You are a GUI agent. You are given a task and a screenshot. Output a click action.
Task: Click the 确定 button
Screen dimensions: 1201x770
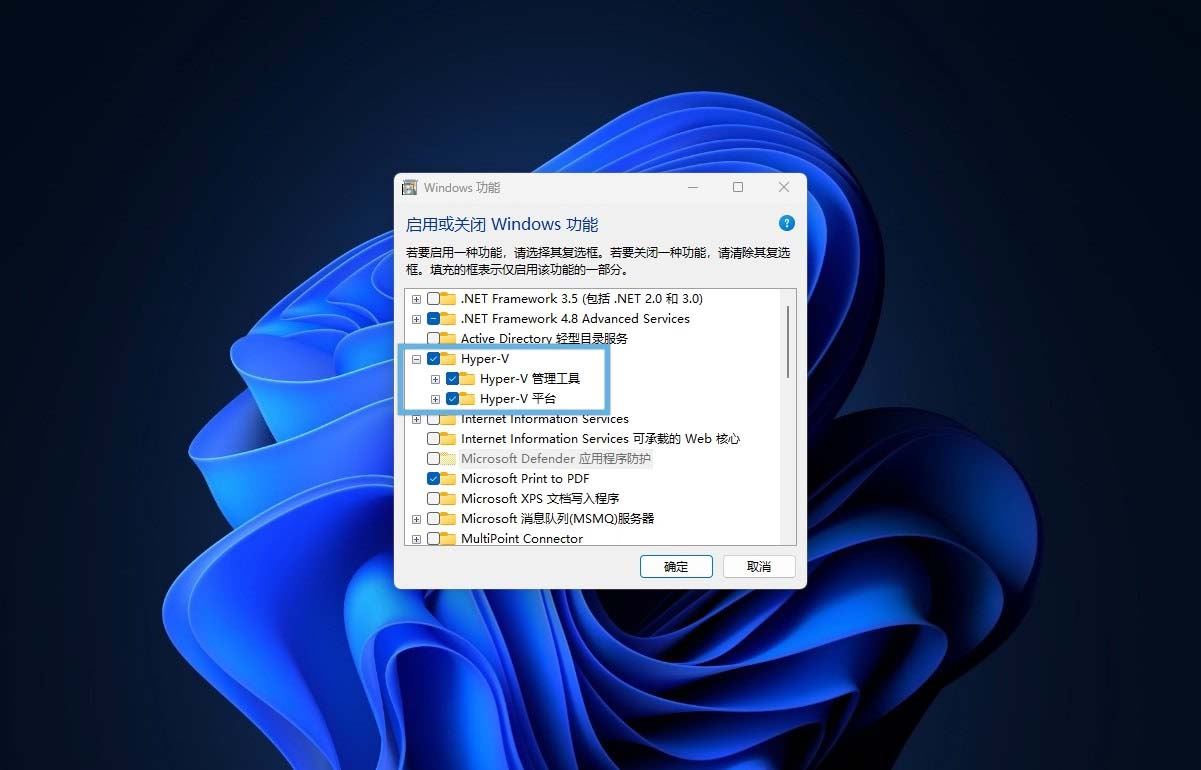click(676, 566)
